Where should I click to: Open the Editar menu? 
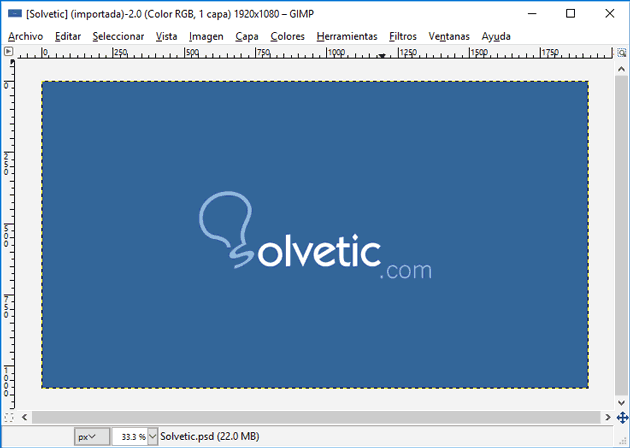68,37
